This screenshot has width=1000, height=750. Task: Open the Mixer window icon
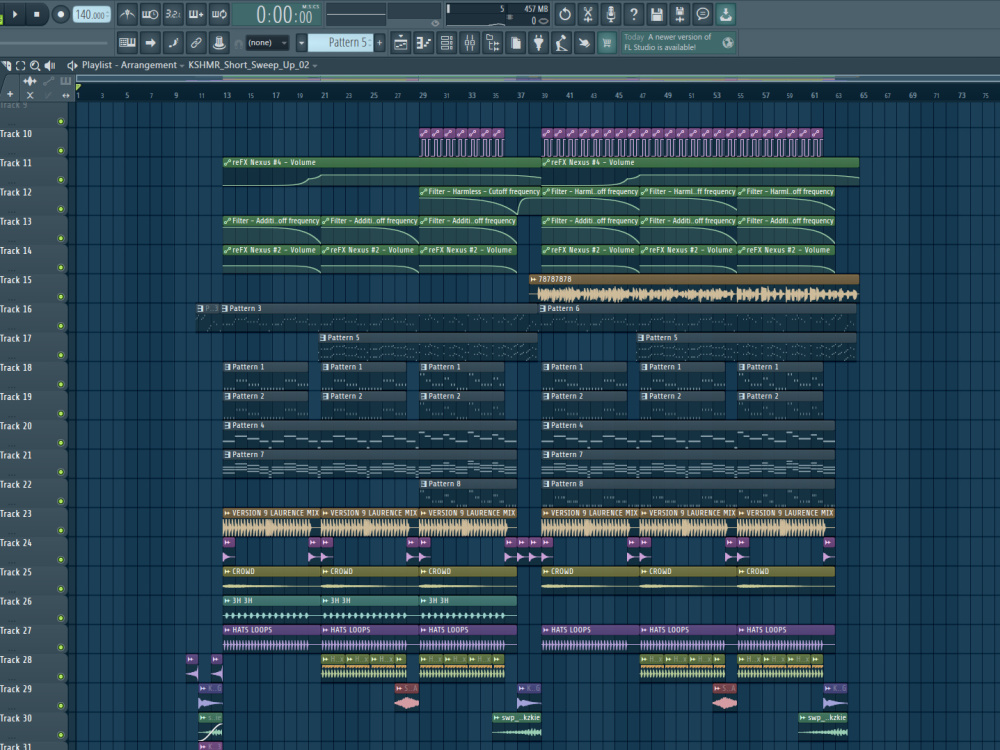[x=469, y=43]
